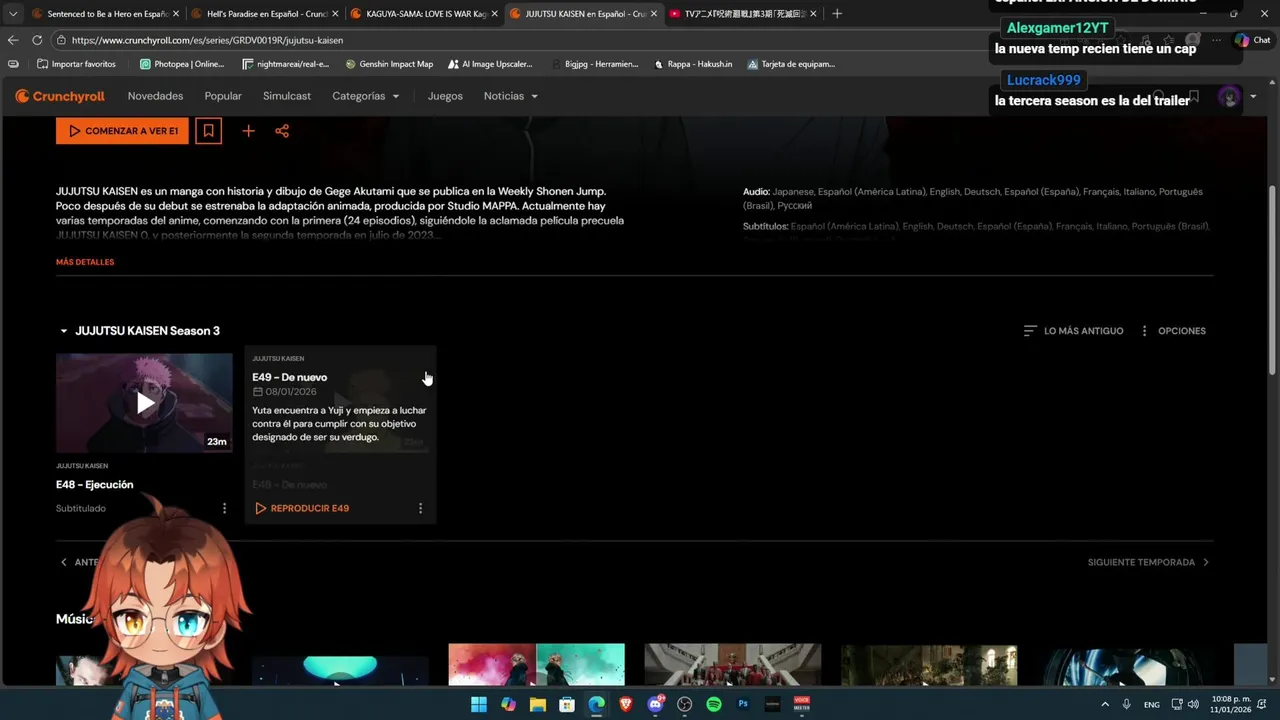Viewport: 1280px width, 720px height.
Task: Open the pink smoke music video thumbnail
Action: tap(536, 665)
